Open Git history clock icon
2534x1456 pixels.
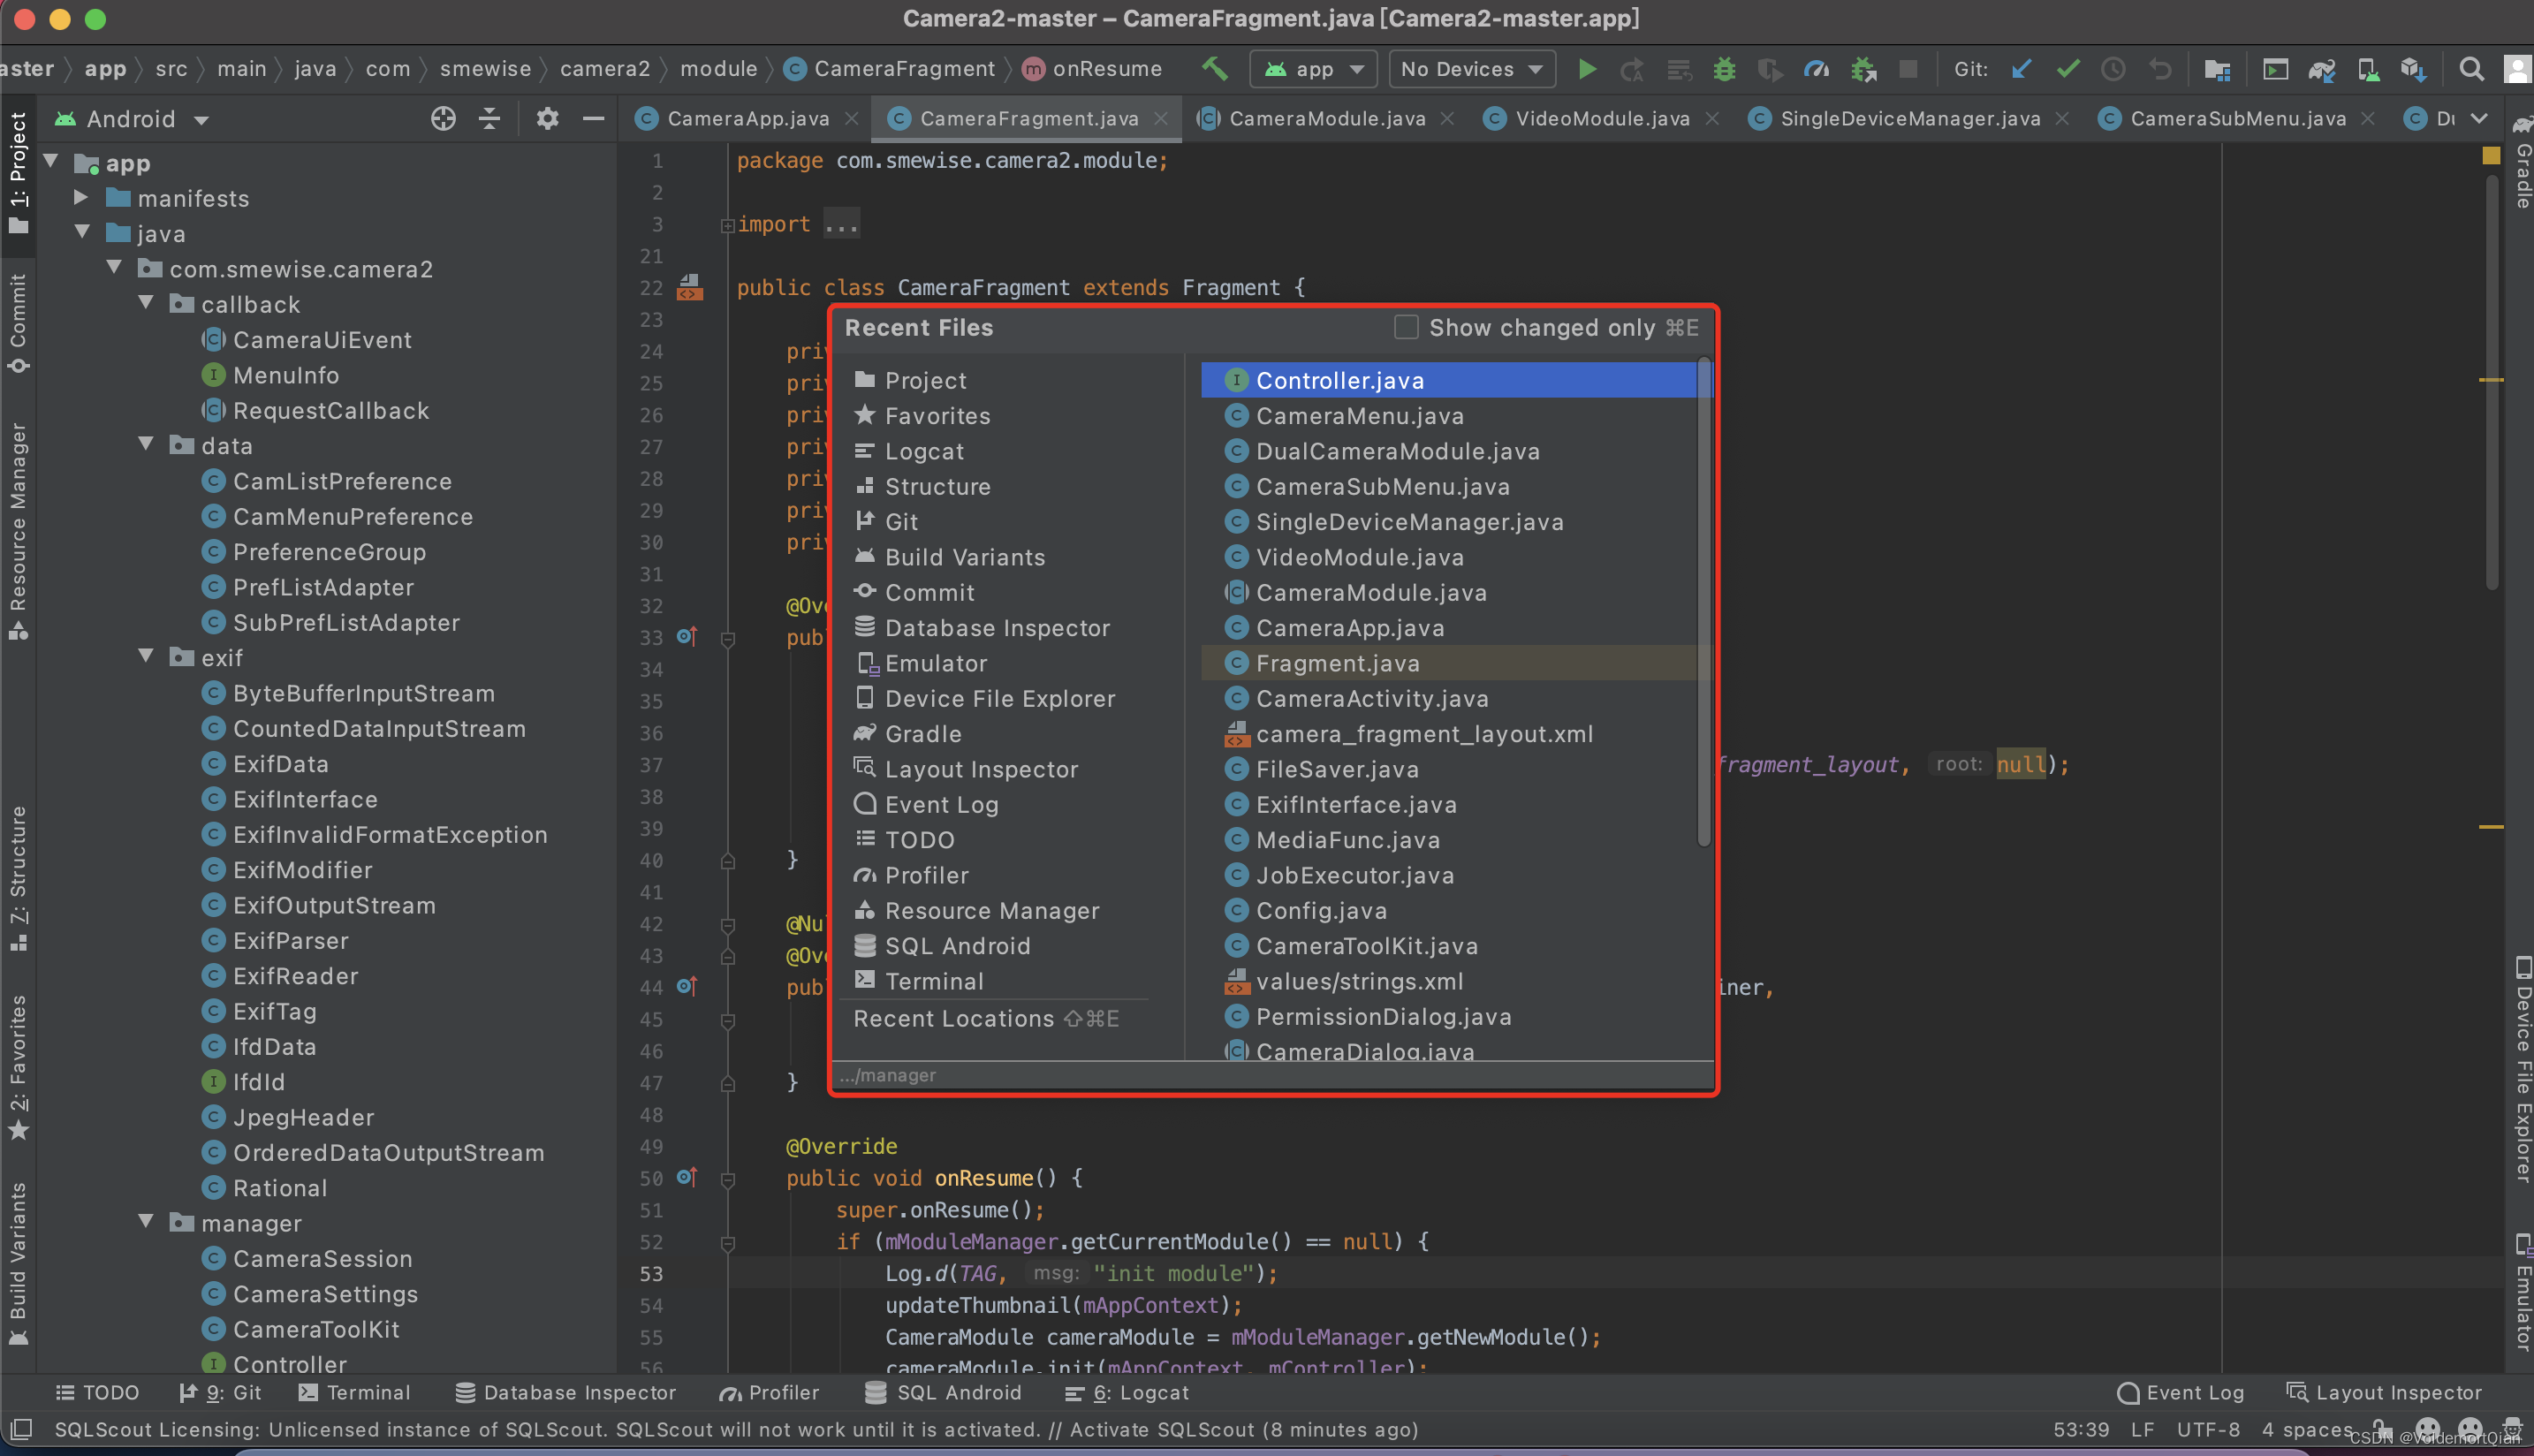(x=2113, y=69)
